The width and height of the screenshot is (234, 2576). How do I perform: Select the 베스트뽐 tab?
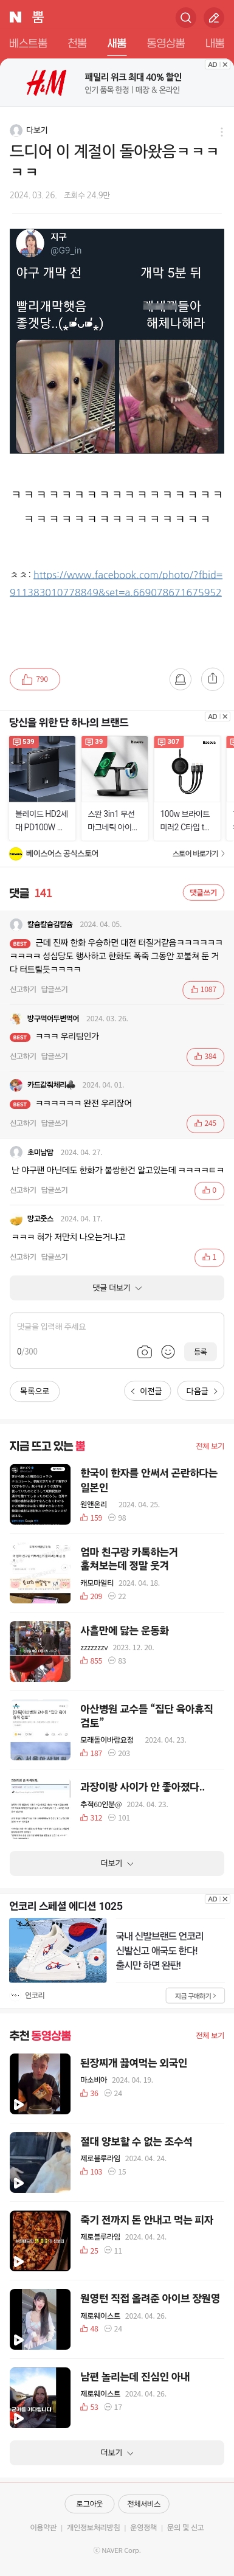28,43
